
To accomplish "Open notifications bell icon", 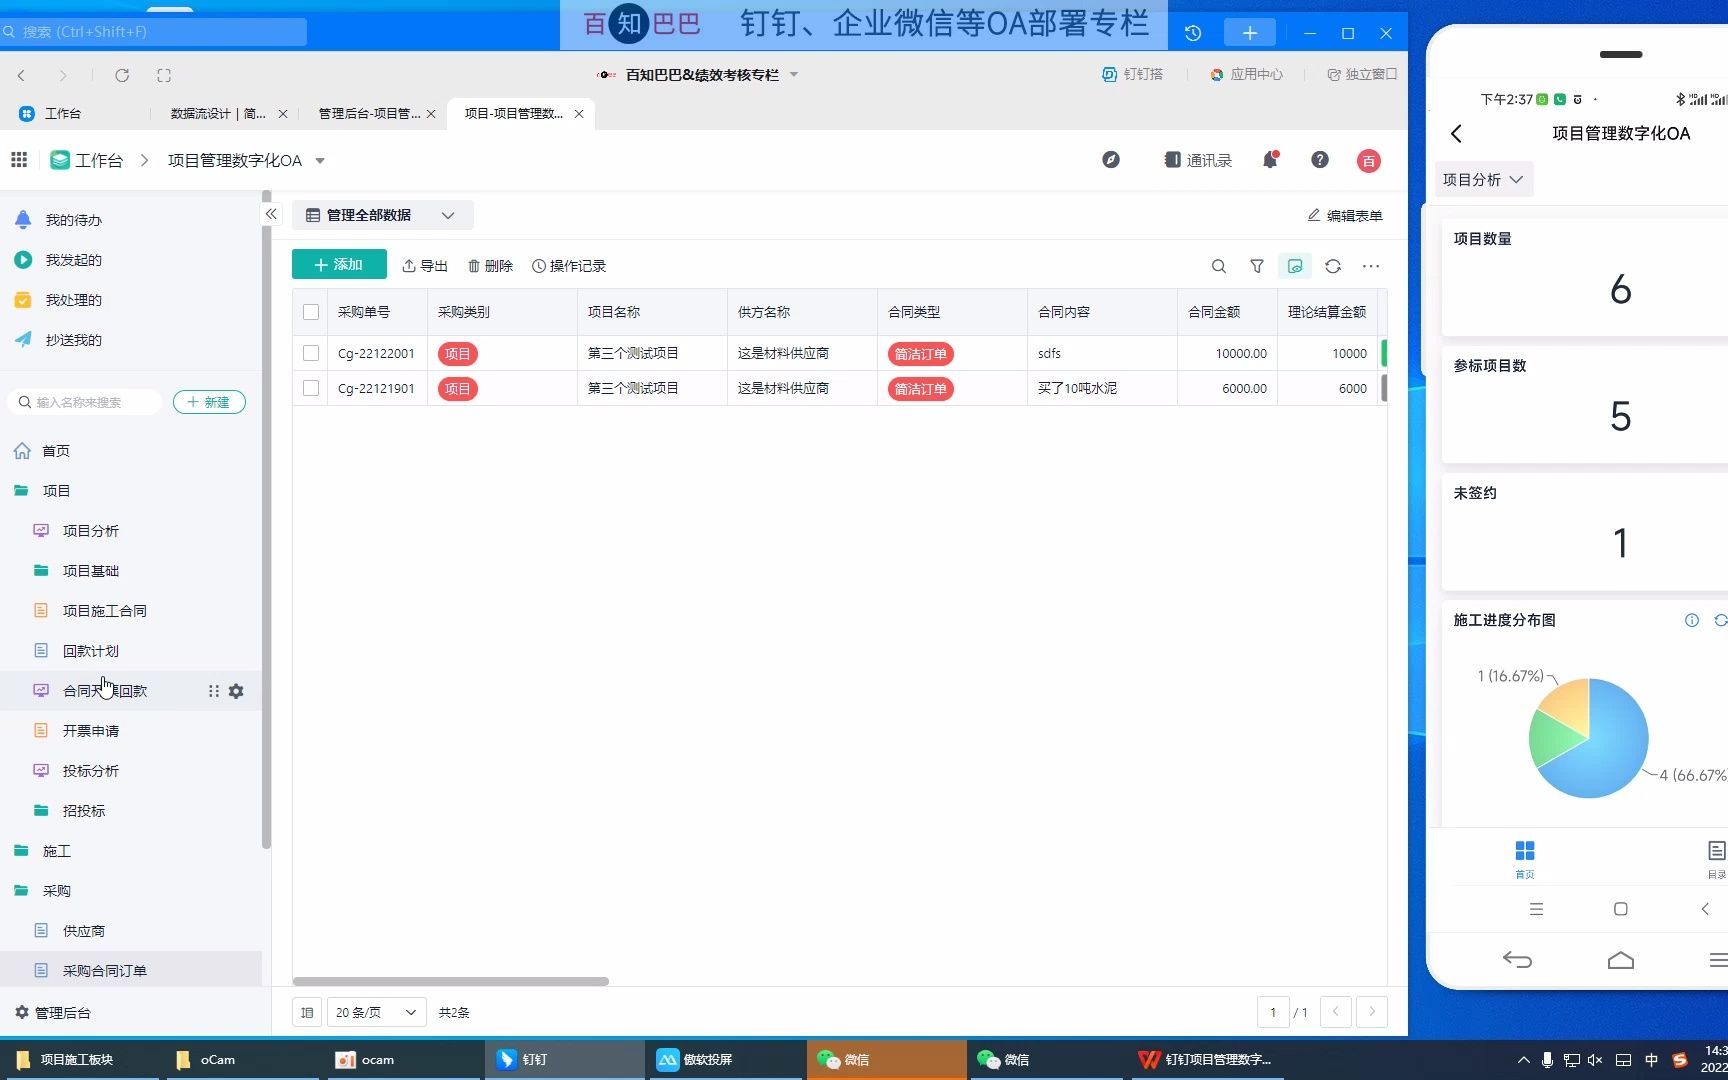I will point(1270,160).
